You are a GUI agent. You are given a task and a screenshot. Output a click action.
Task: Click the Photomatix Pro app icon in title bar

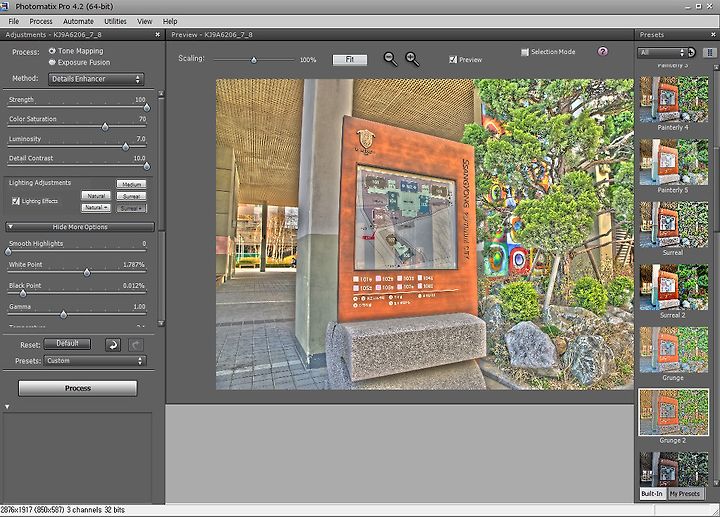[5, 6]
